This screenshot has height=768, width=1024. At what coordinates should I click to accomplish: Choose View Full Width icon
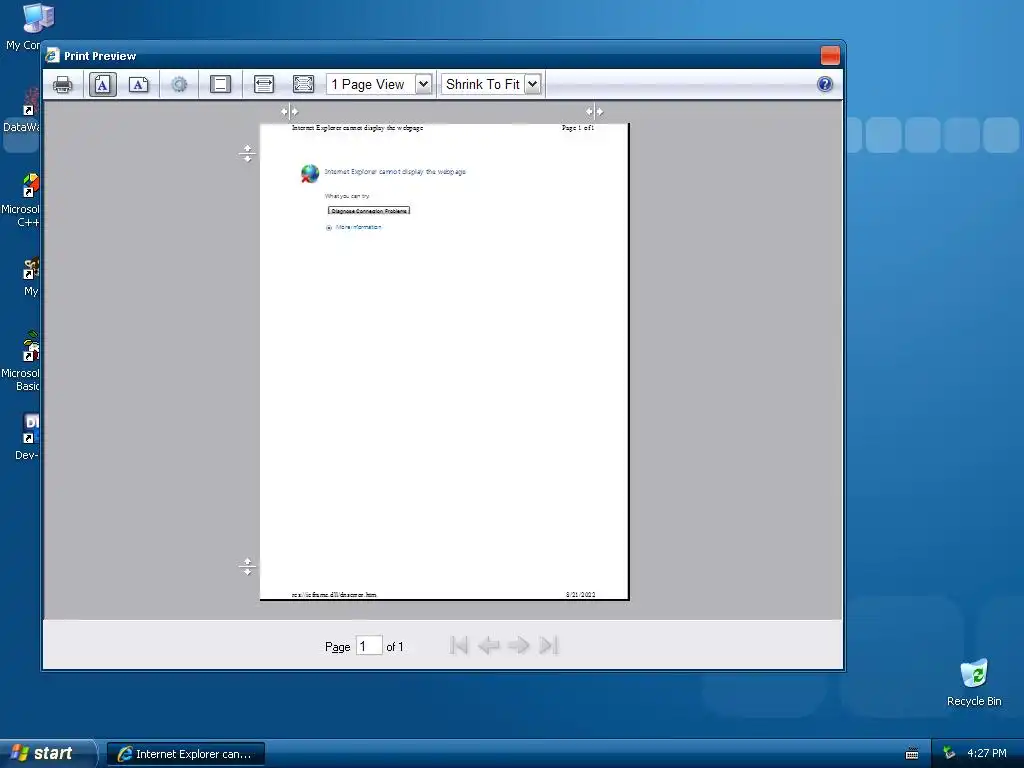coord(264,84)
